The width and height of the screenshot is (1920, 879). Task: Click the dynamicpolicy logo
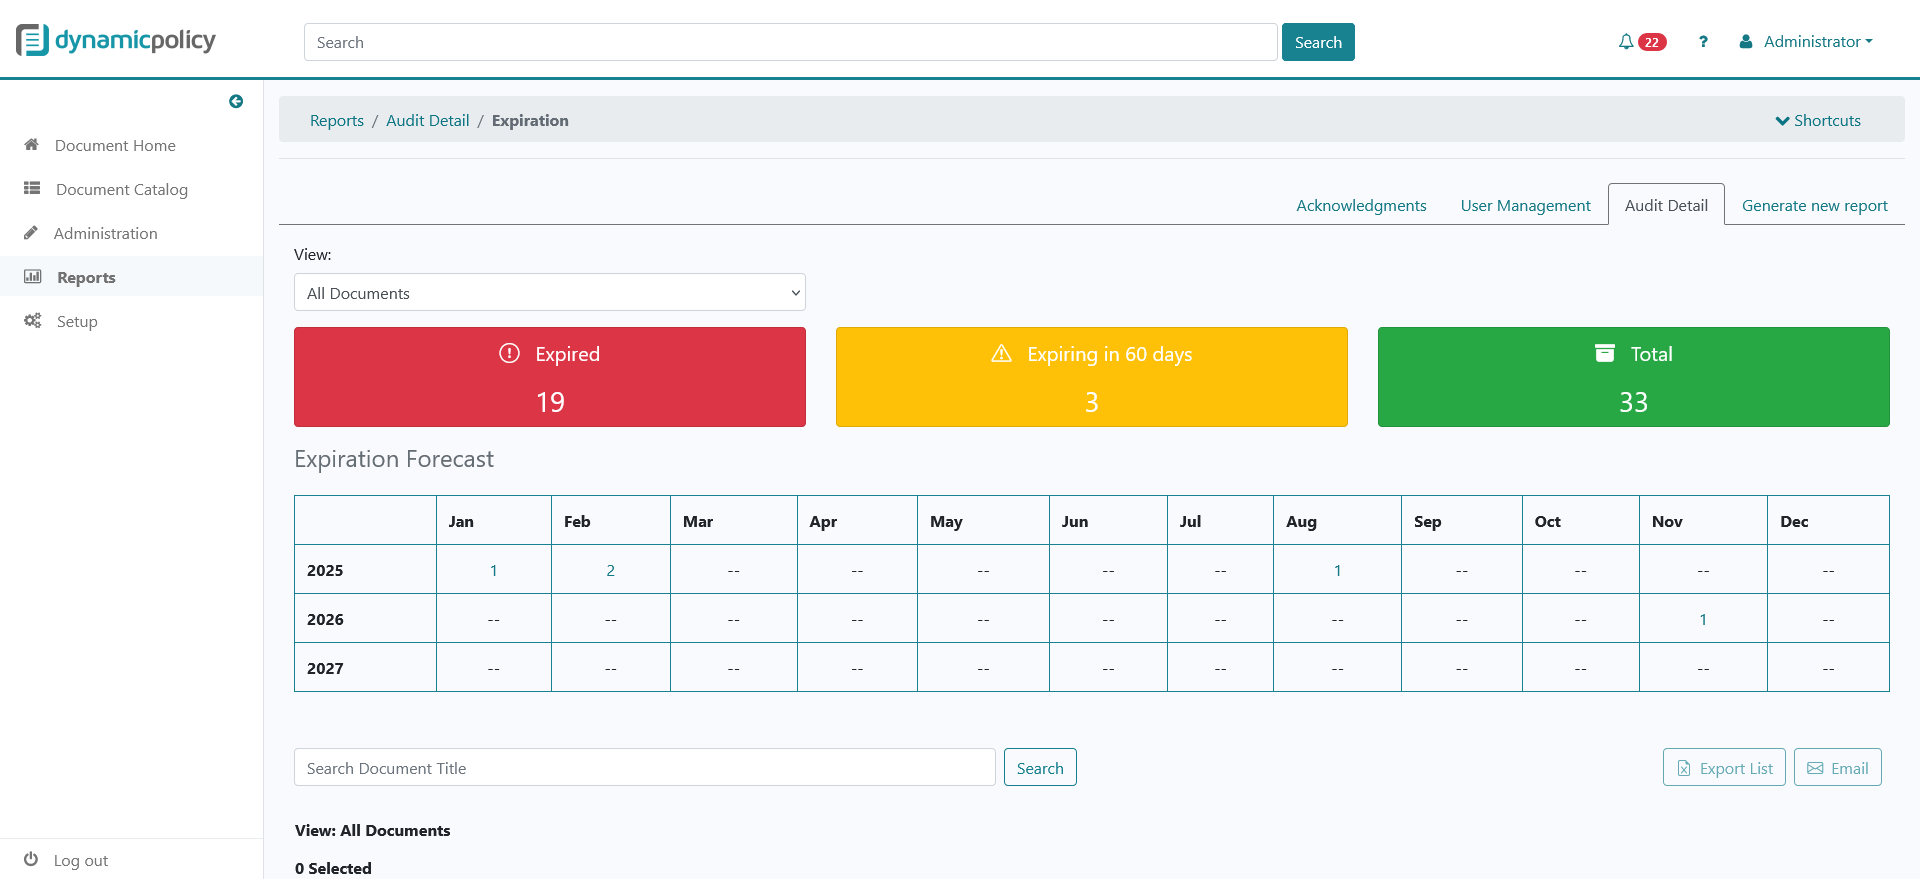tap(116, 40)
